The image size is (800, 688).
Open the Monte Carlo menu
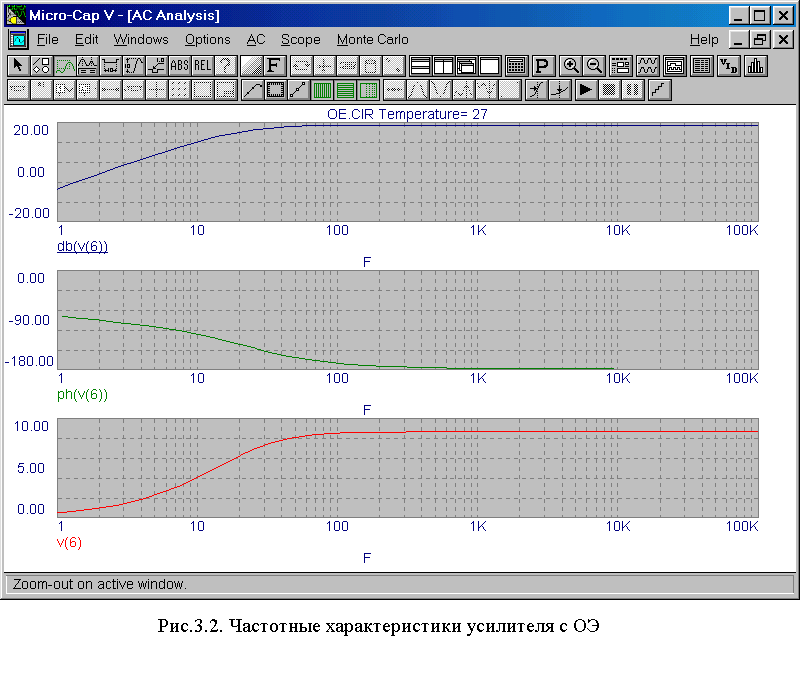pyautogui.click(x=372, y=40)
